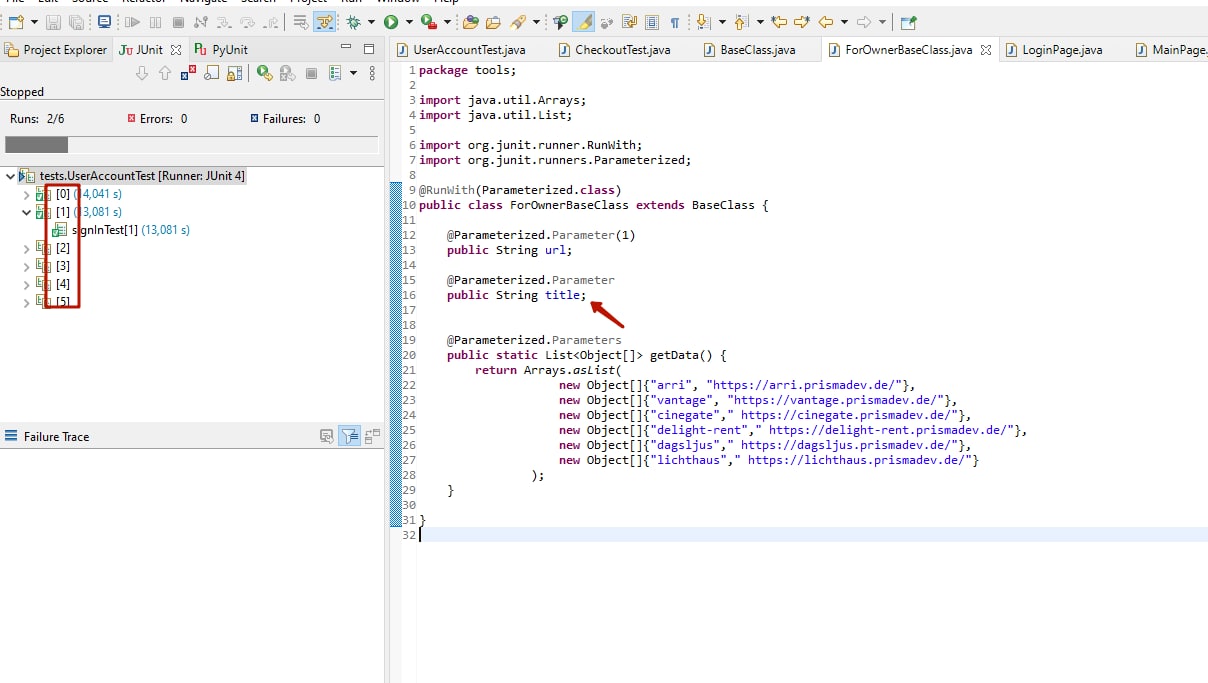
Task: Click the Suspend debug button
Action: [x=155, y=22]
